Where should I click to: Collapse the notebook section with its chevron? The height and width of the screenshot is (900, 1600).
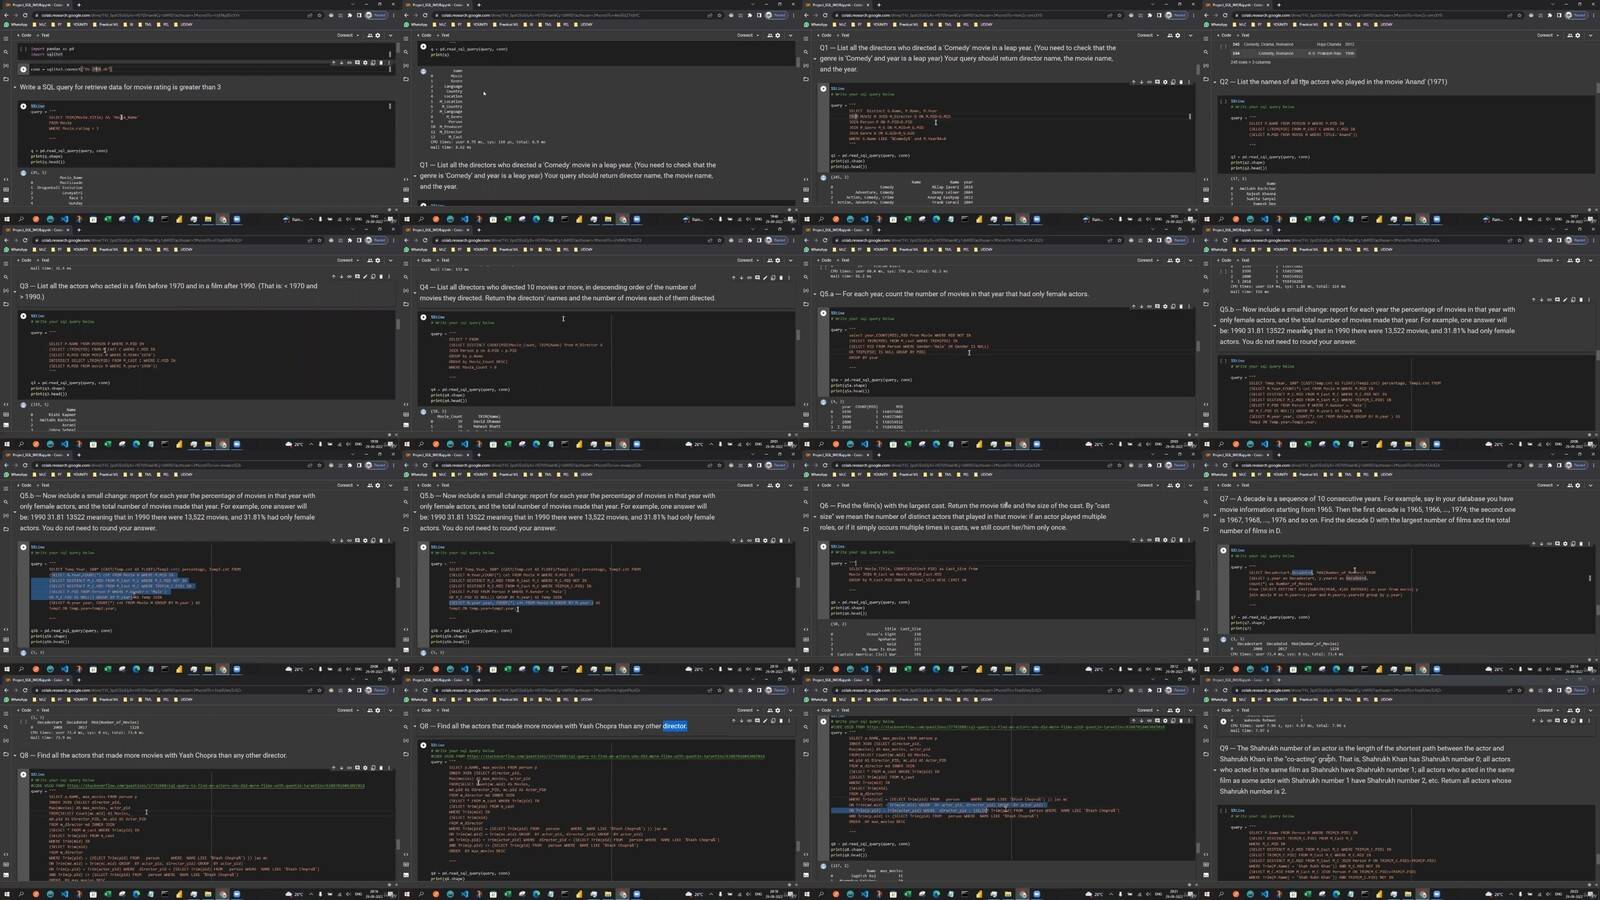(15, 86)
